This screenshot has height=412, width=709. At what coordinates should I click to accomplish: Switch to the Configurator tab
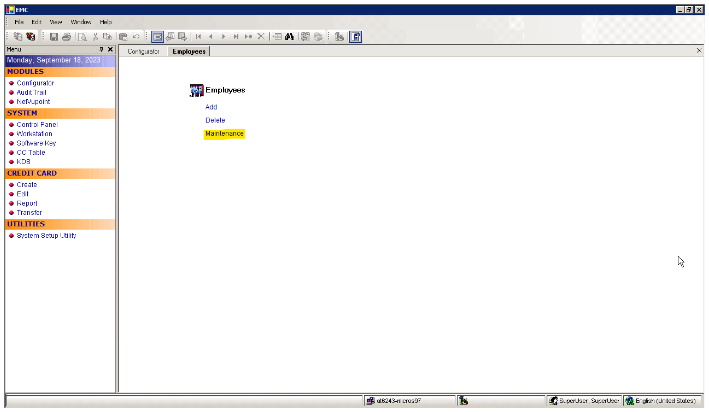coord(143,52)
